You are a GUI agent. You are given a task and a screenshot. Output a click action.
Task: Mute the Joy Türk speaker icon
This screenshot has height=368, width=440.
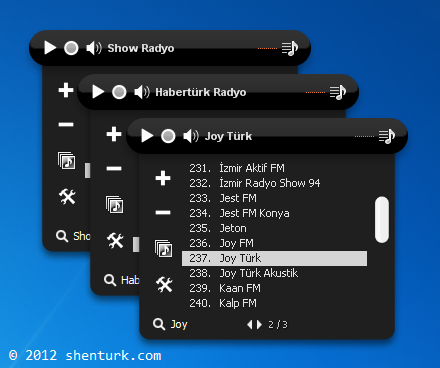[191, 136]
